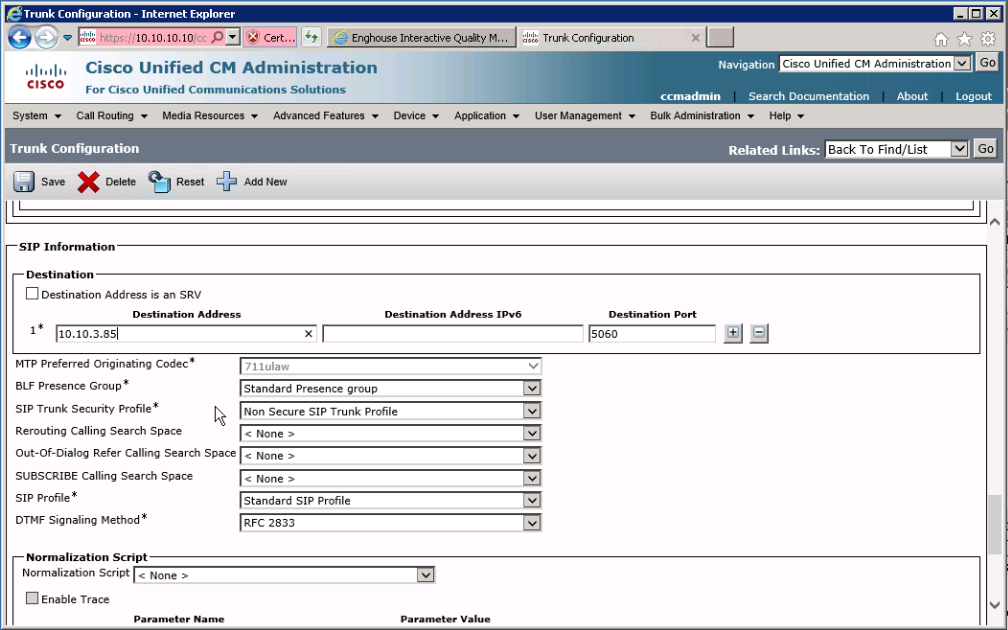Click the browser Back arrow button
The image size is (1008, 630).
pos(19,37)
